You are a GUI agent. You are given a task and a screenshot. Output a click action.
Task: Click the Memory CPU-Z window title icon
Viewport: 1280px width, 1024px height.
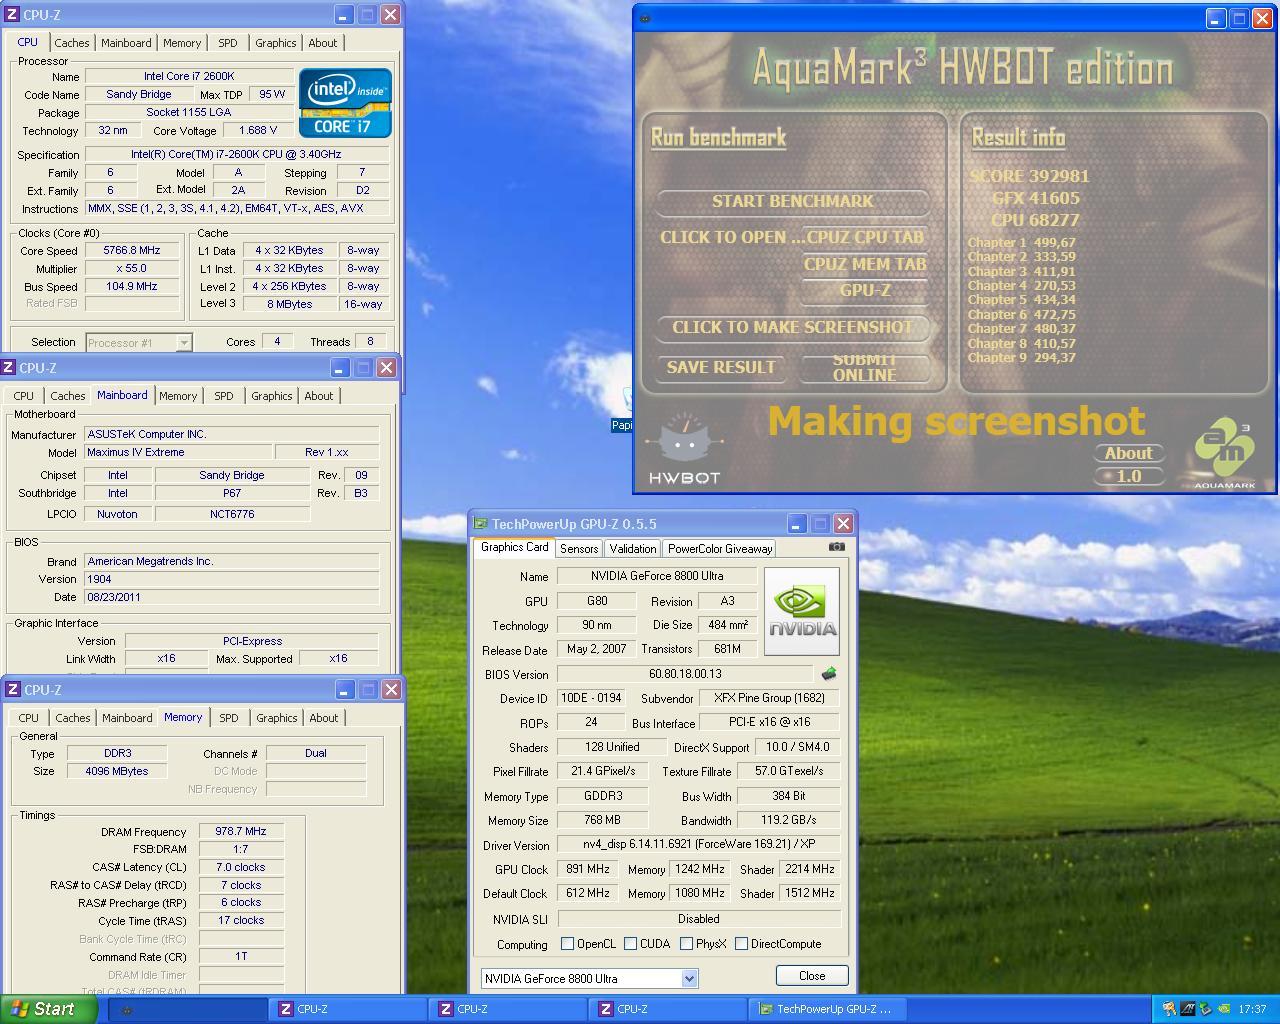[13, 689]
